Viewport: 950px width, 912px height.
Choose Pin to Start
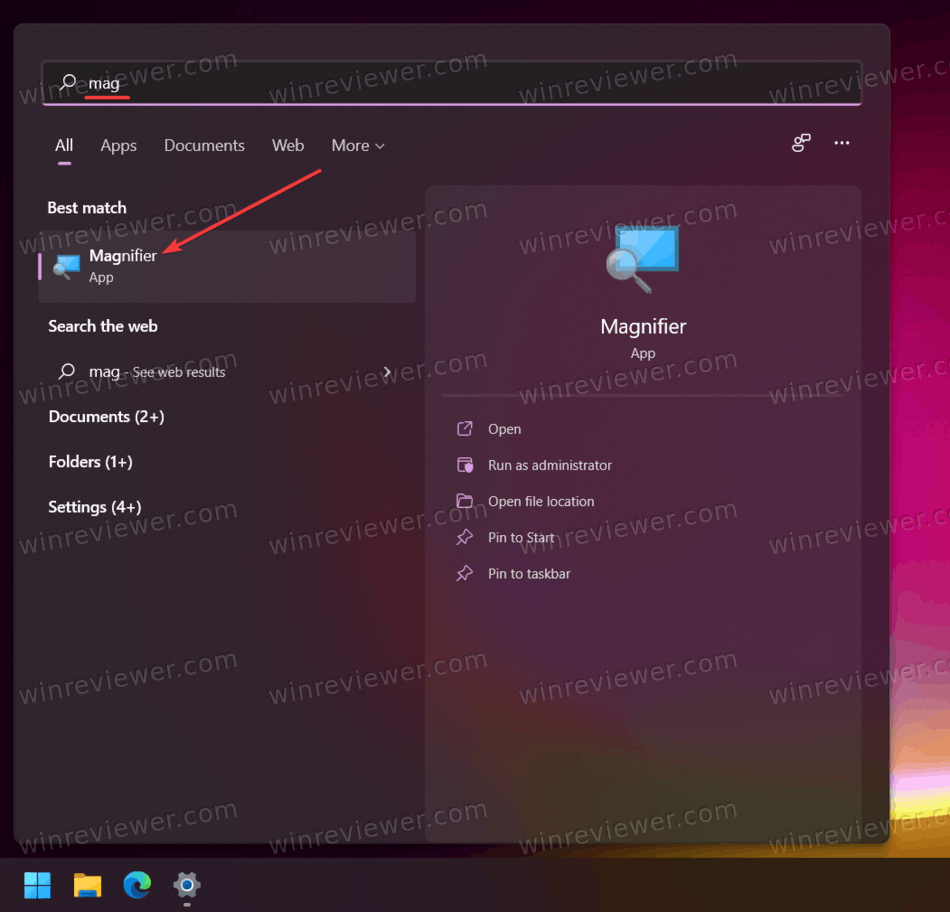pos(521,538)
